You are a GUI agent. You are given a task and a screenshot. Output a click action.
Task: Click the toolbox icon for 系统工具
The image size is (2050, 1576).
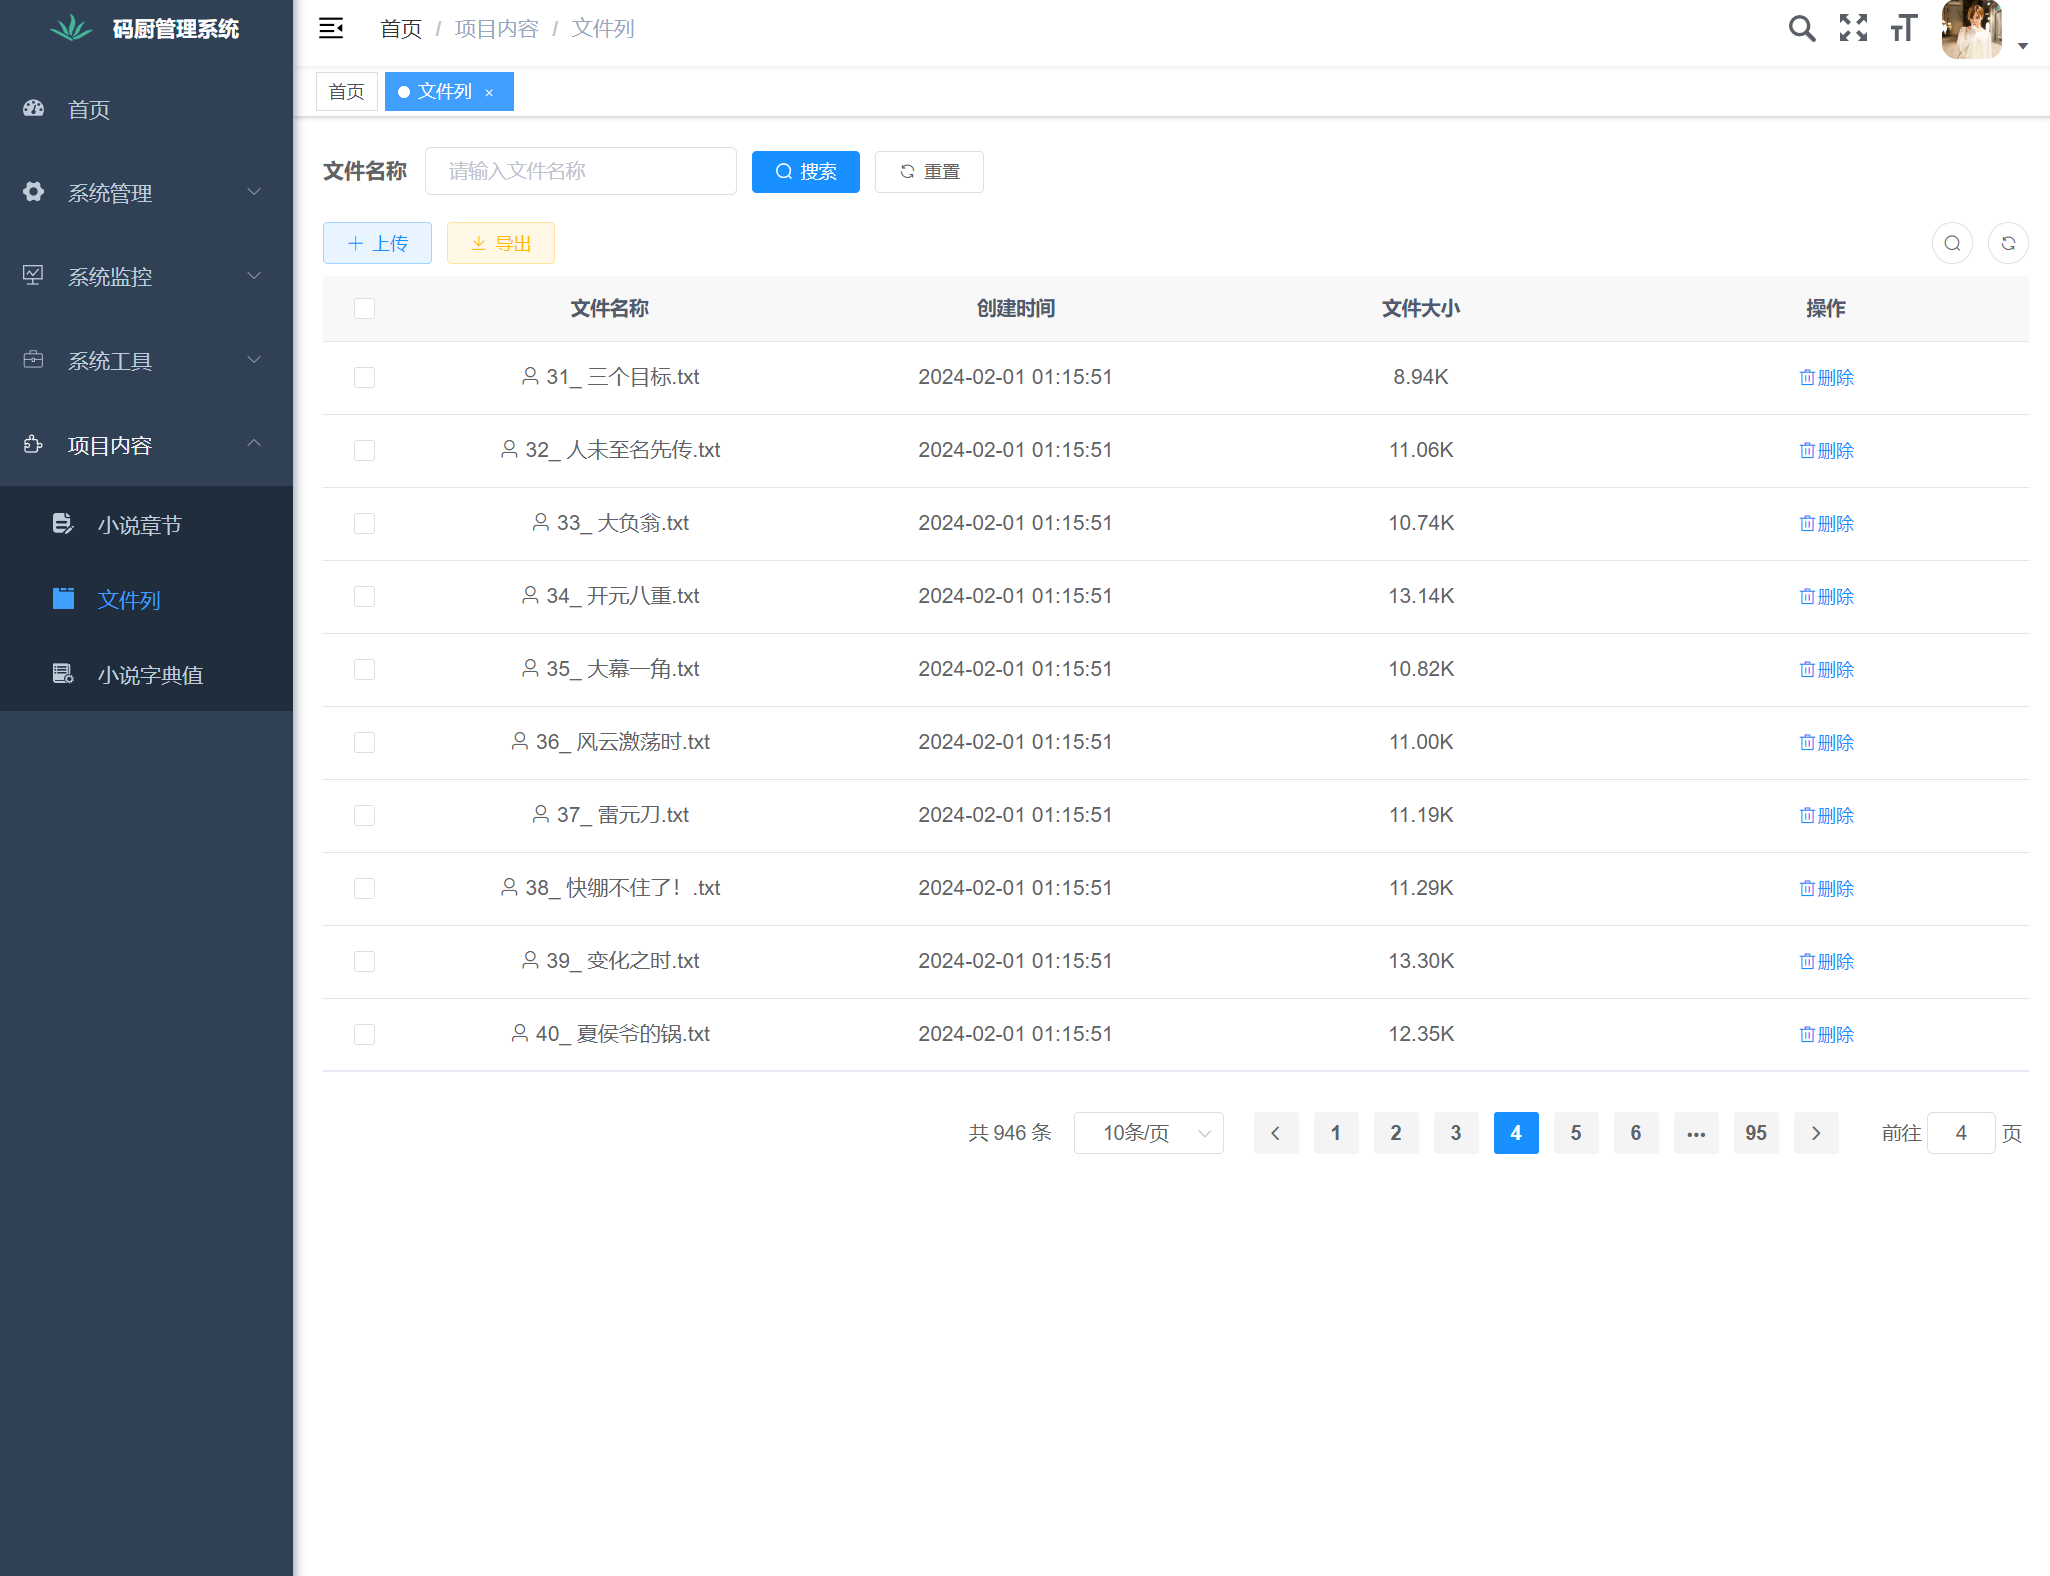34,359
